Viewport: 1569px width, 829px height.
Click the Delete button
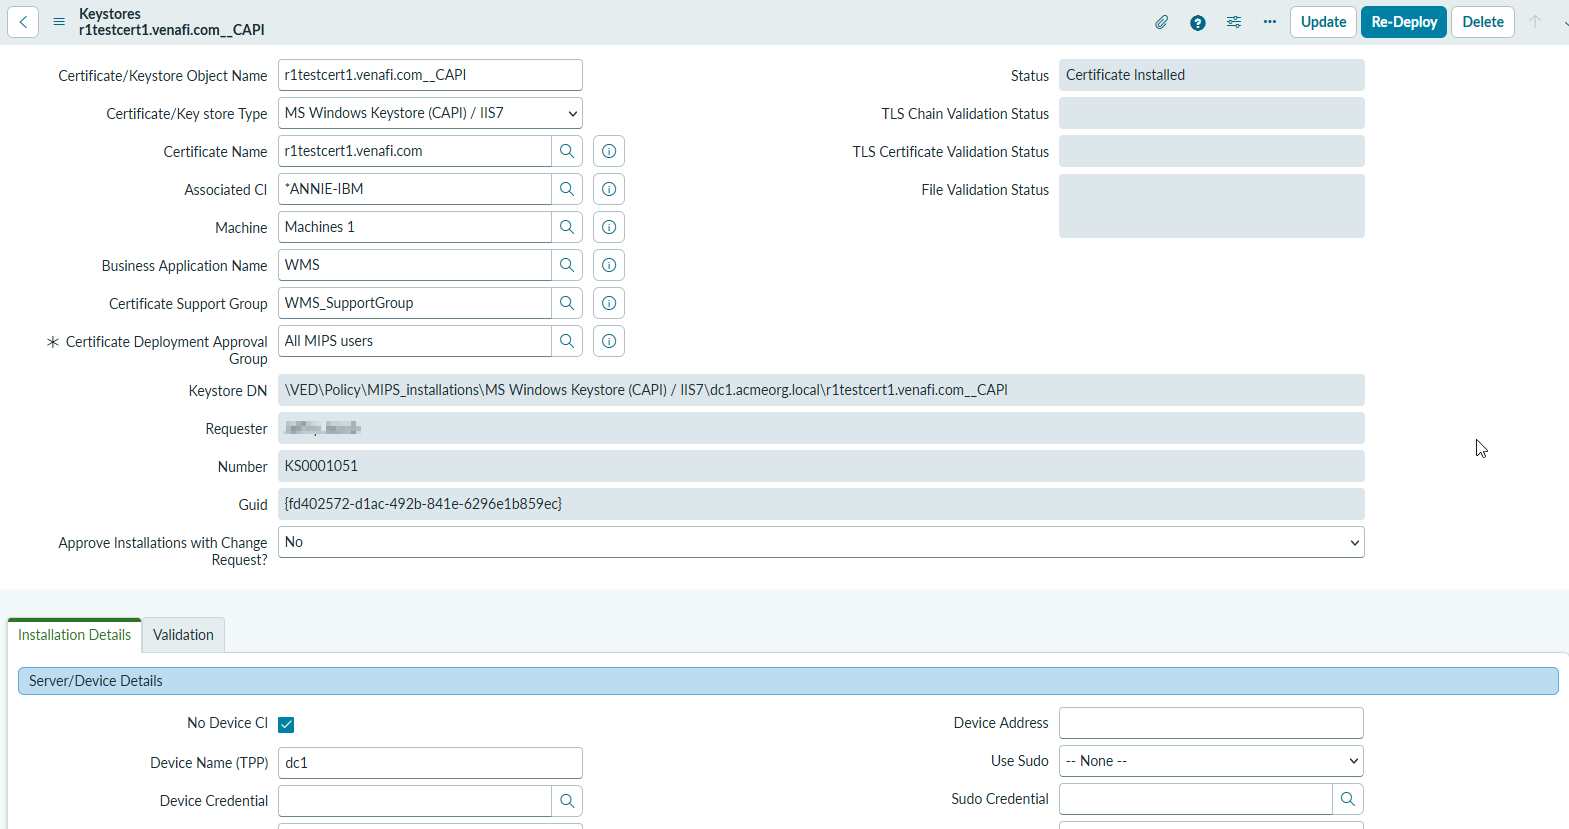[x=1483, y=22]
